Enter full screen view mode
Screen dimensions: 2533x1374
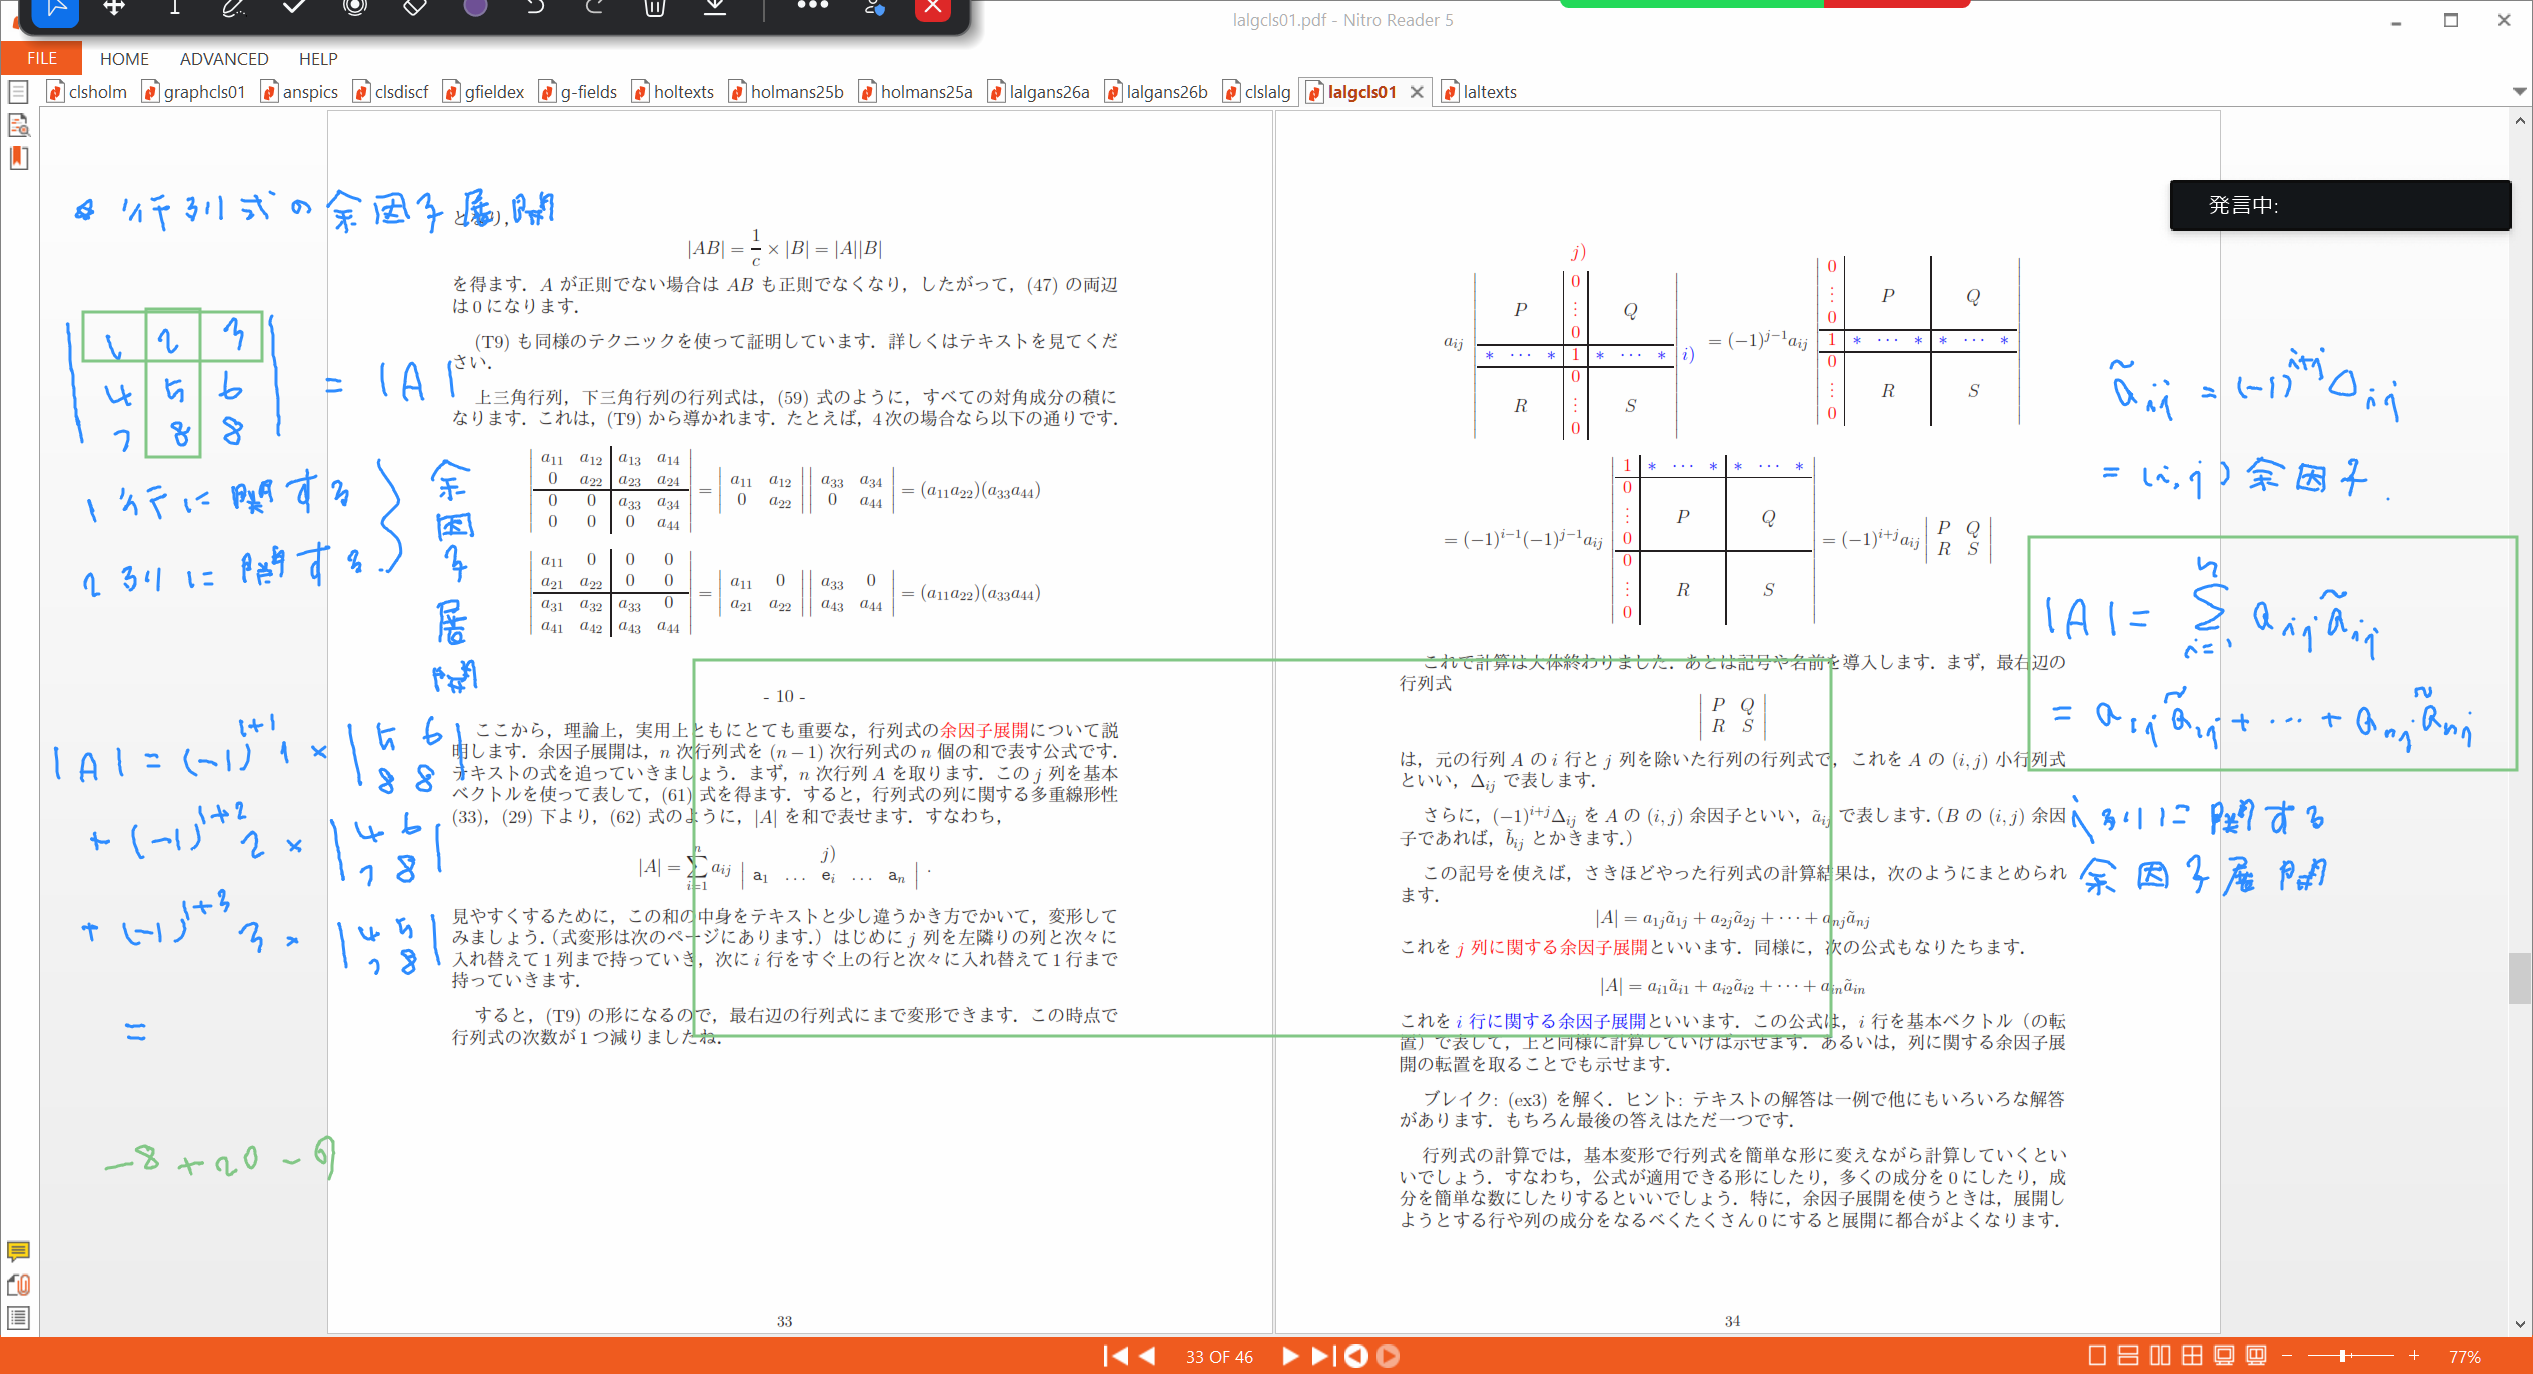click(2224, 1356)
